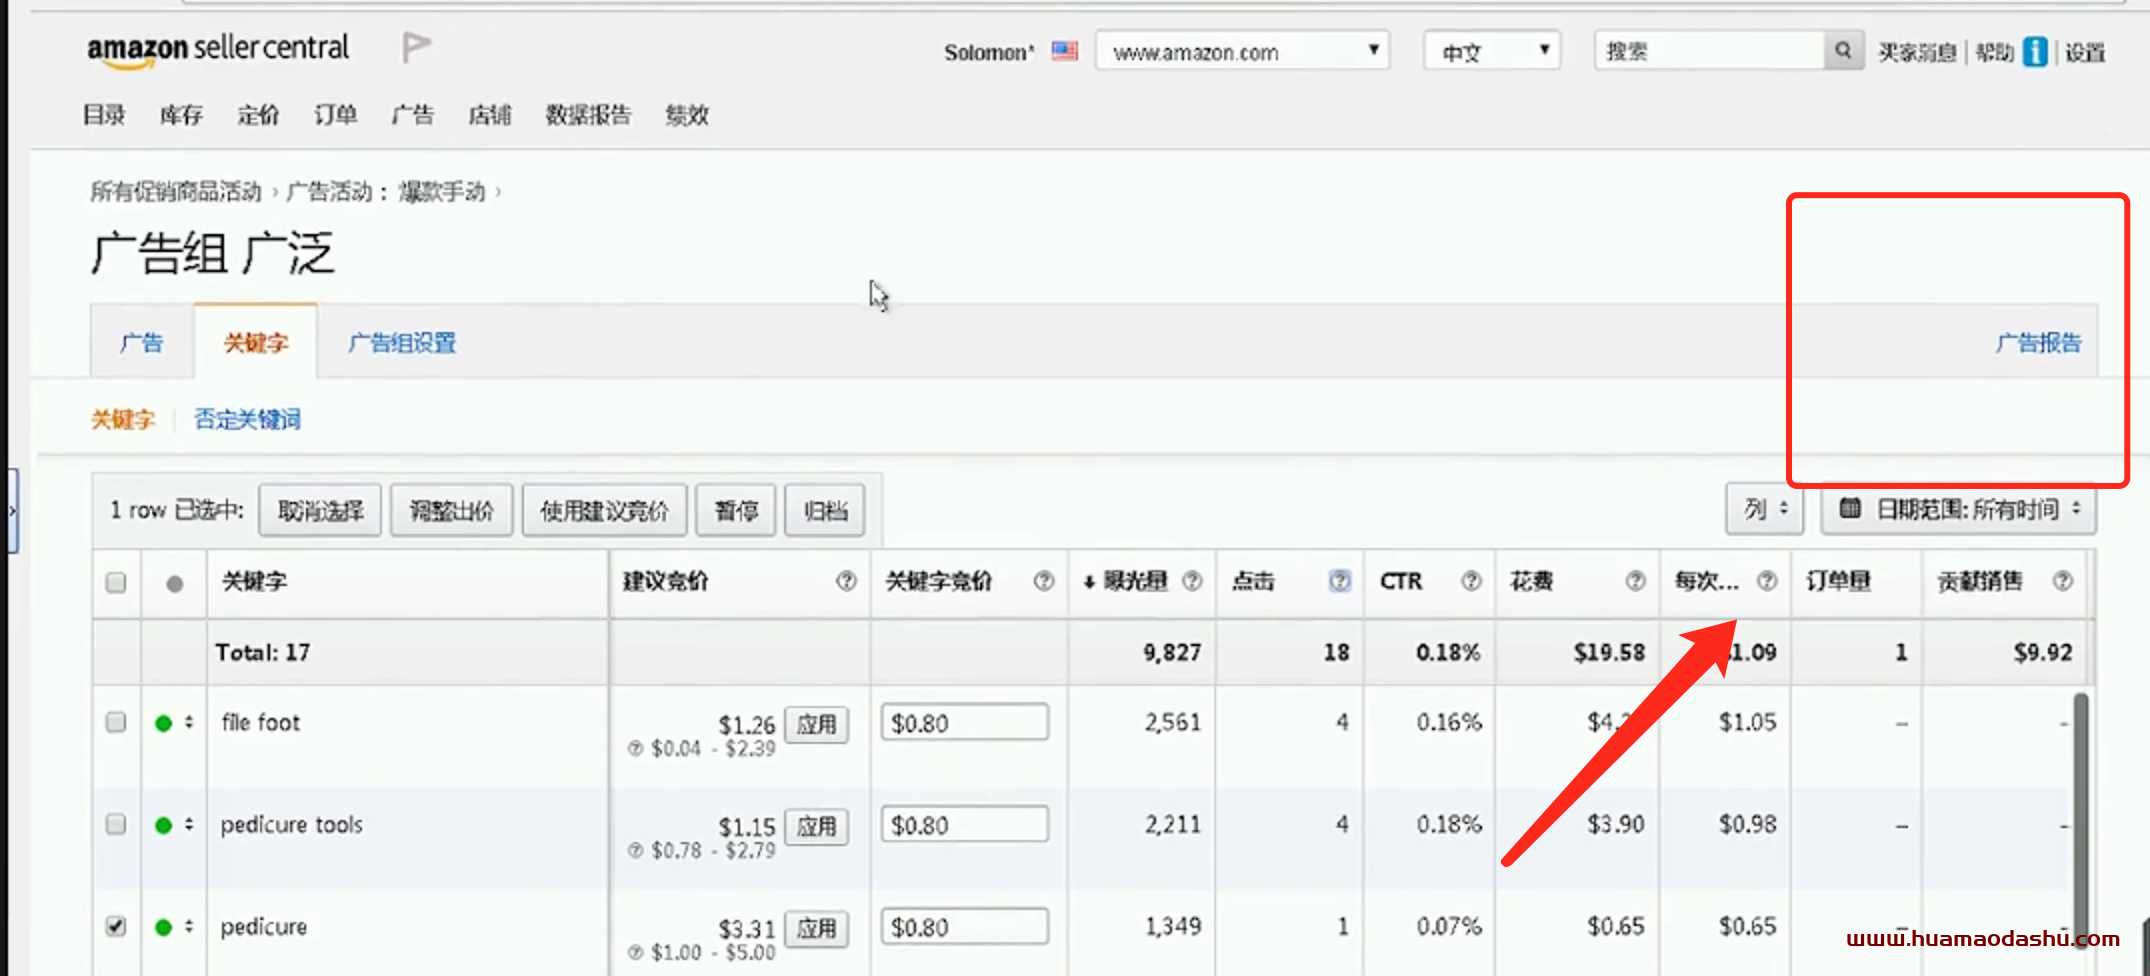This screenshot has height=976, width=2150.
Task: Click the bid input field for file foot
Action: point(964,723)
